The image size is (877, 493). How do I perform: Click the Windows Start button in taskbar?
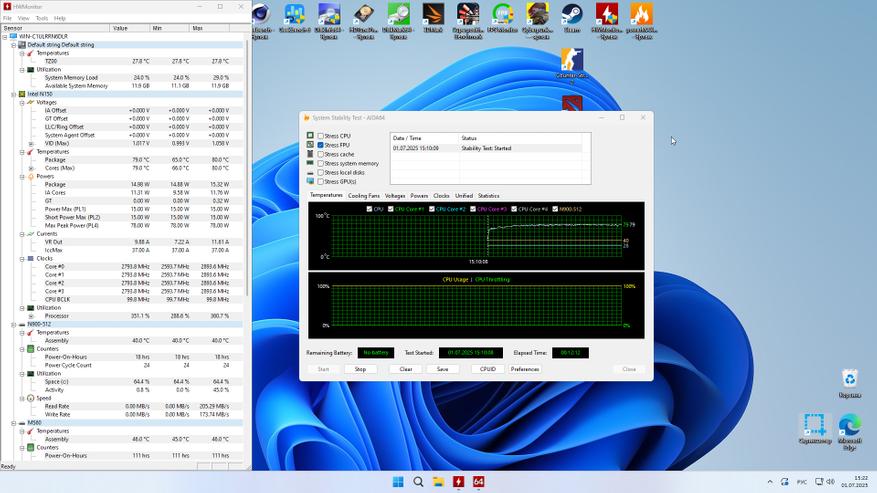(398, 482)
